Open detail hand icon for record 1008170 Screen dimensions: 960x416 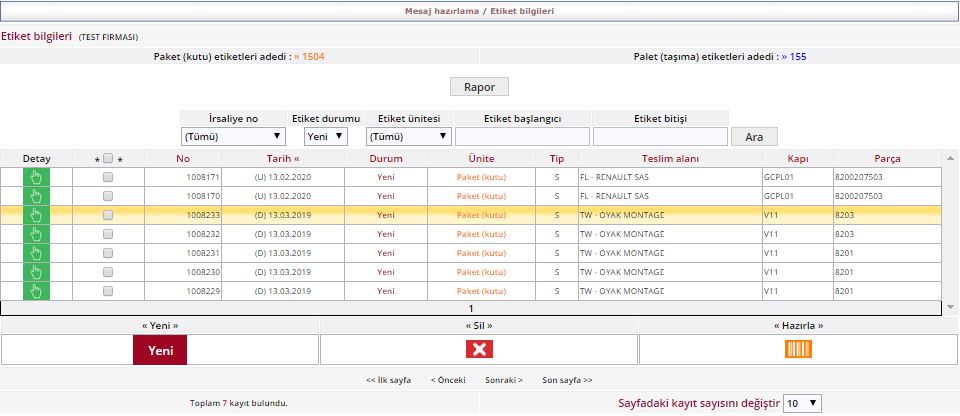coord(36,196)
